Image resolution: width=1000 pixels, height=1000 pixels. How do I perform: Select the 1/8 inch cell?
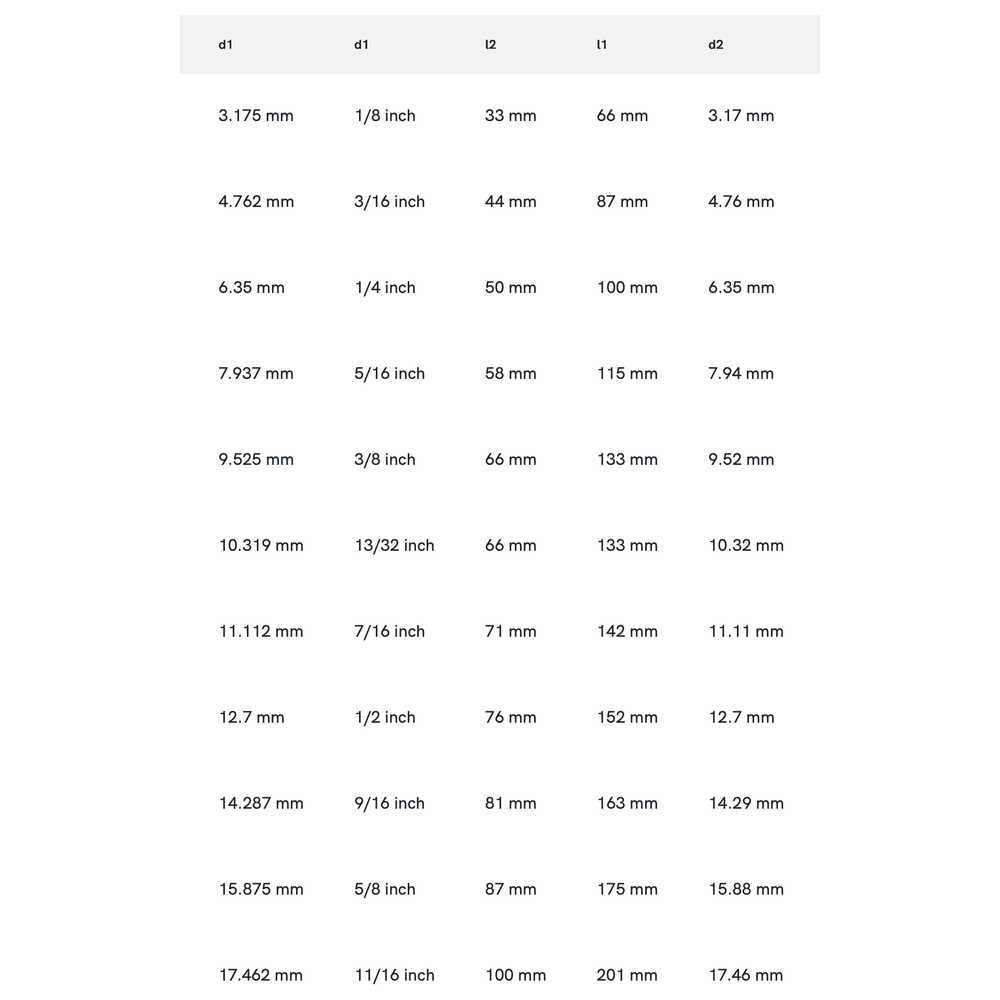[385, 116]
